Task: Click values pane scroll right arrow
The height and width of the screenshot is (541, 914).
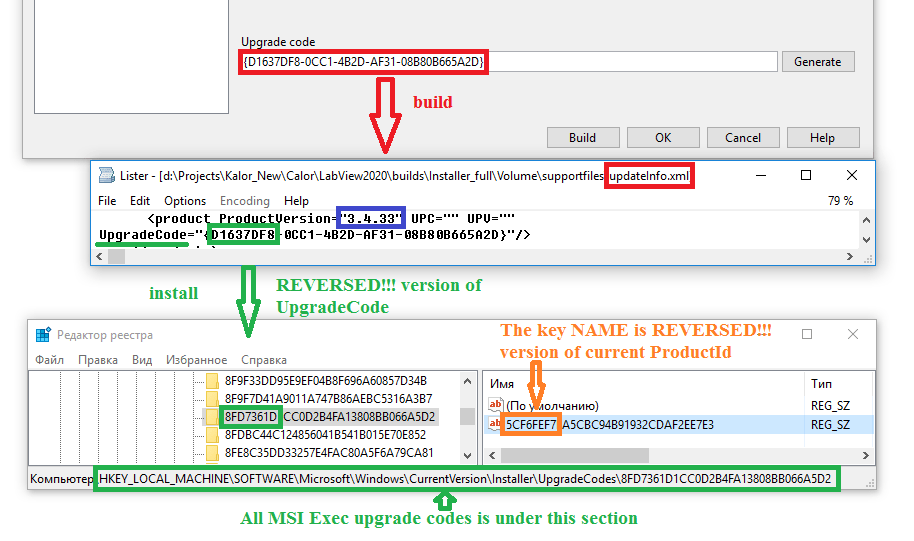Action: click(866, 455)
